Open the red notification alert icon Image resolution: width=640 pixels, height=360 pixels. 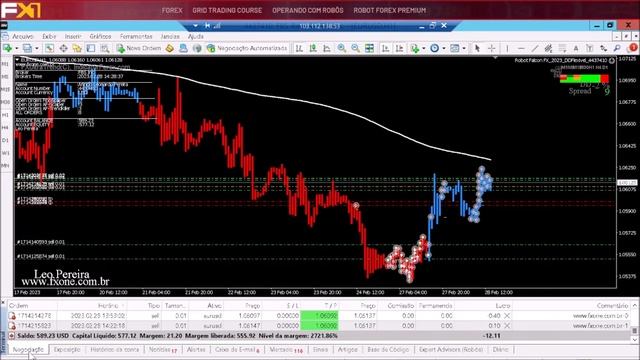pyautogui.click(x=633, y=48)
